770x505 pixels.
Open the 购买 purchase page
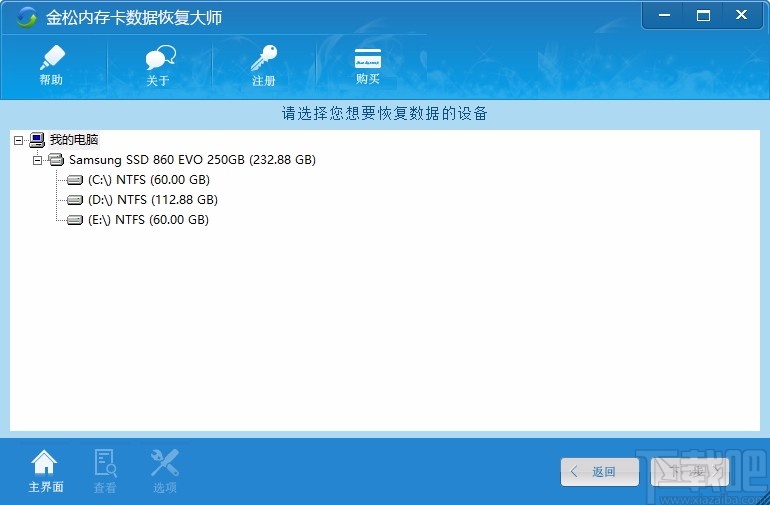click(x=368, y=66)
